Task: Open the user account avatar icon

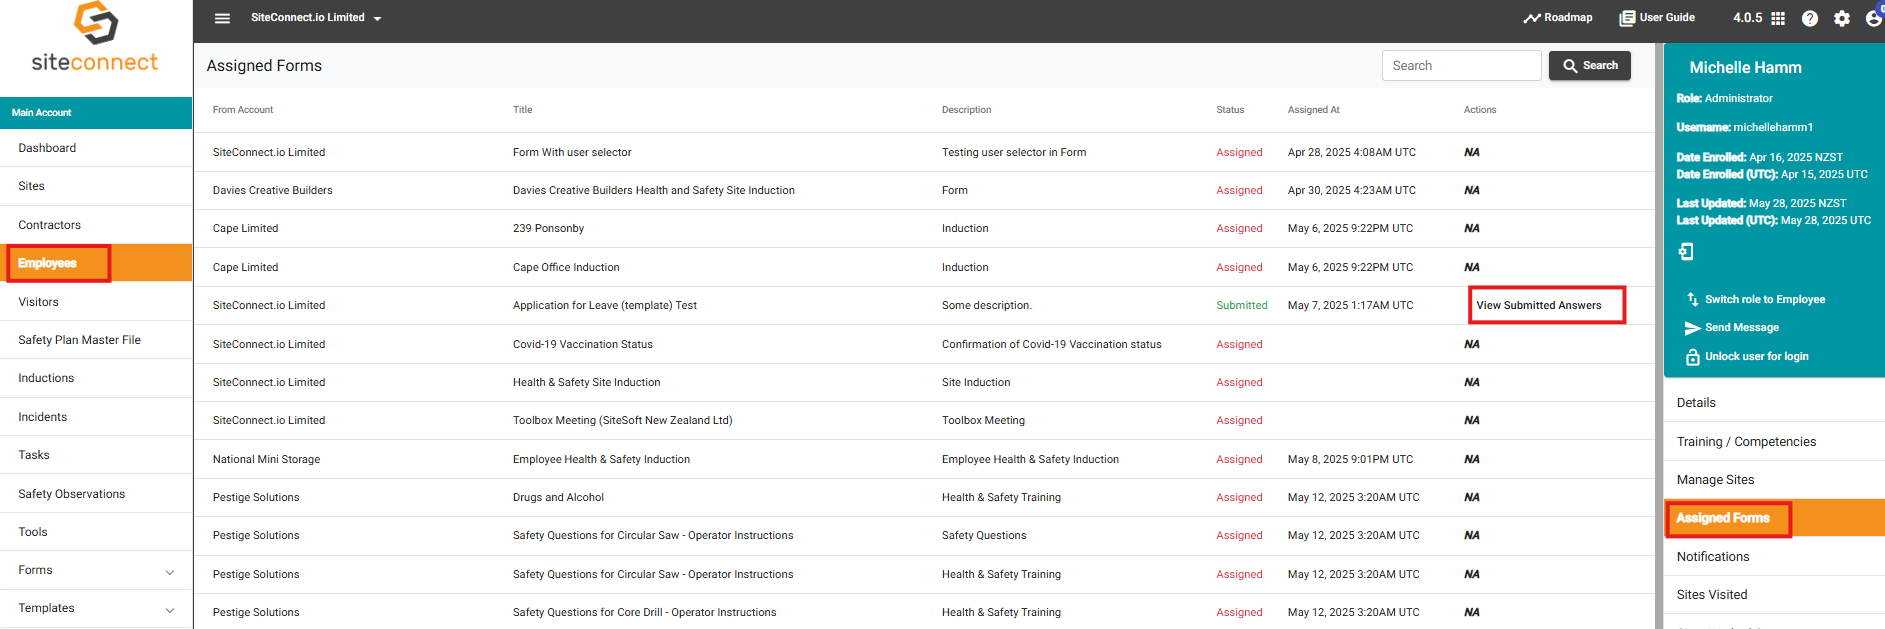Action: coord(1874,18)
